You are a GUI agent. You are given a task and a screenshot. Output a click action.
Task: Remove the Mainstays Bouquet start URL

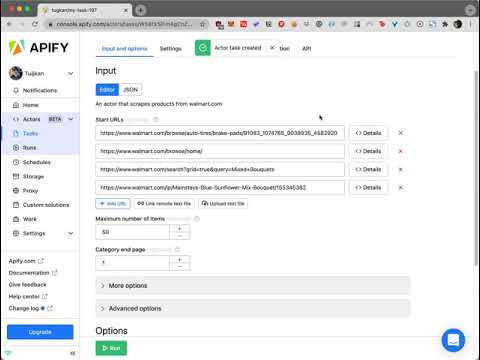401,187
